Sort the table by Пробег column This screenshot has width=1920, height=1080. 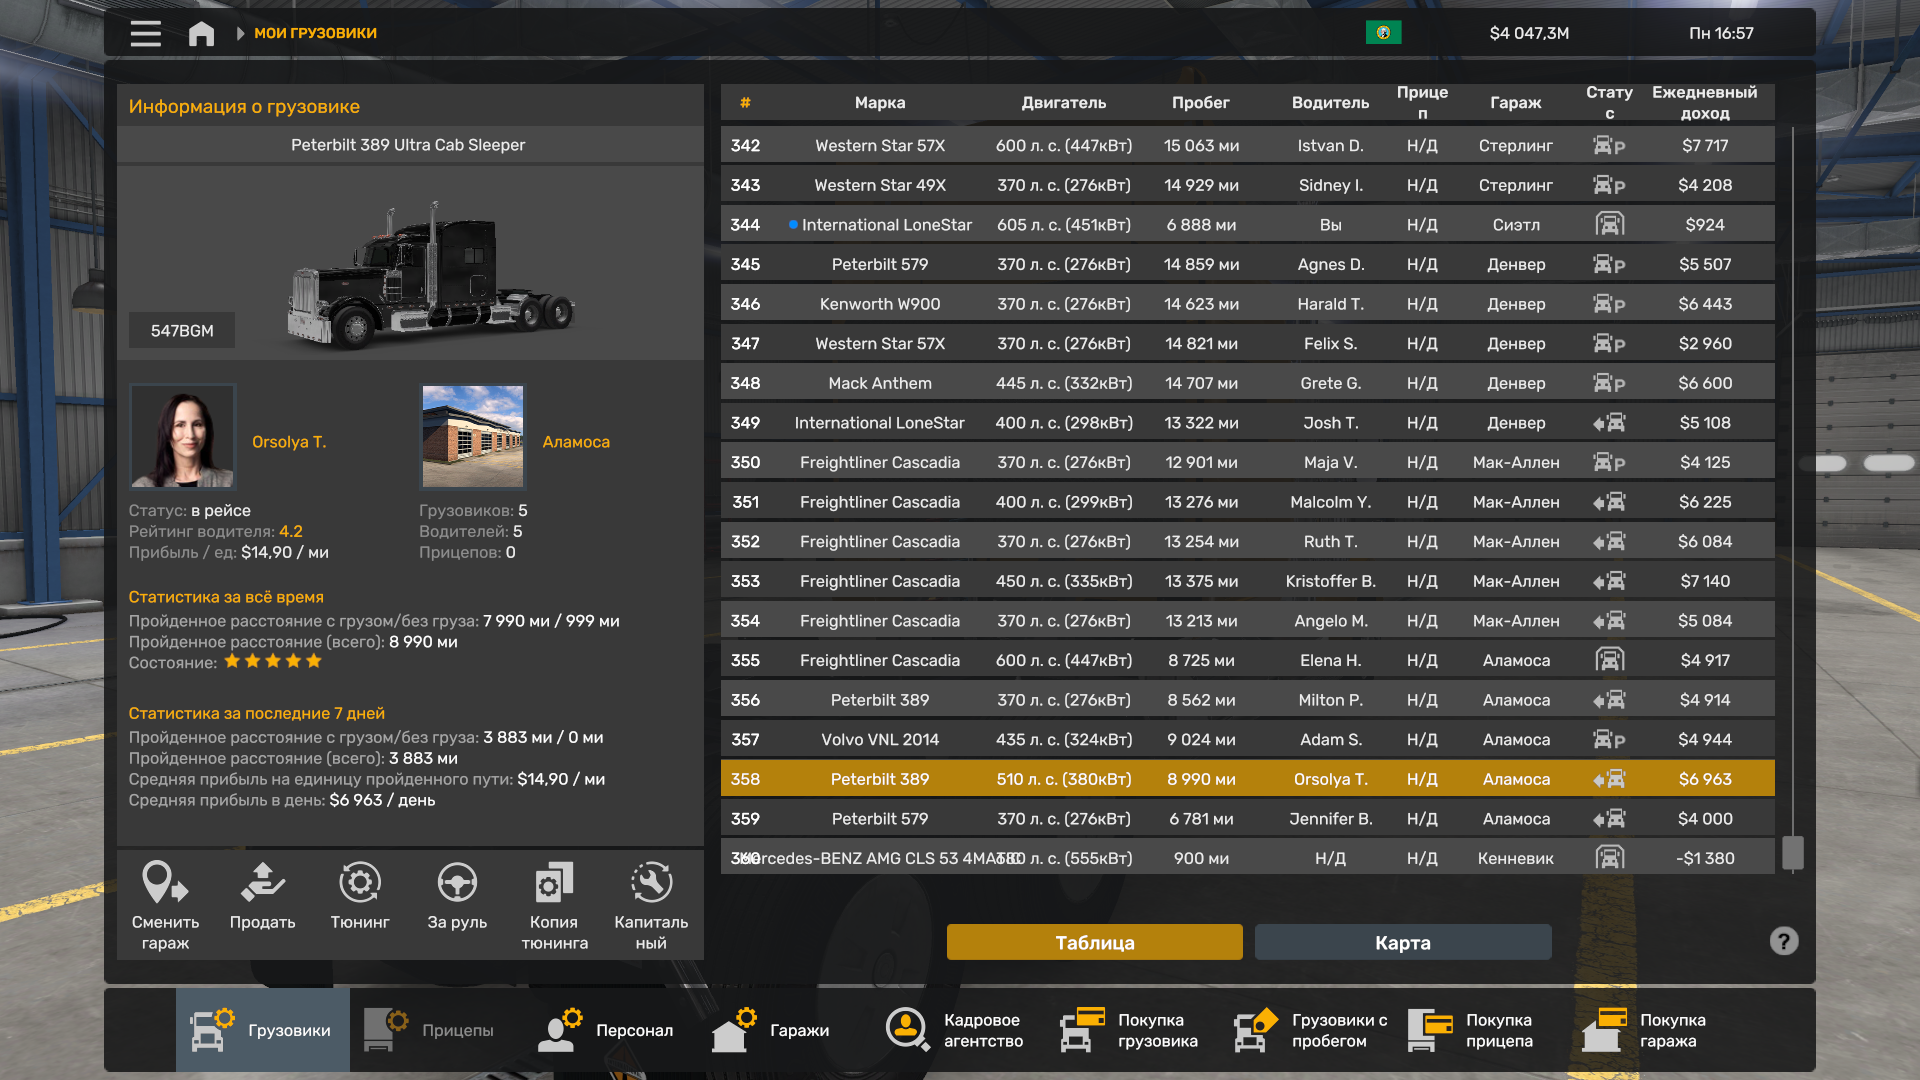(1200, 102)
